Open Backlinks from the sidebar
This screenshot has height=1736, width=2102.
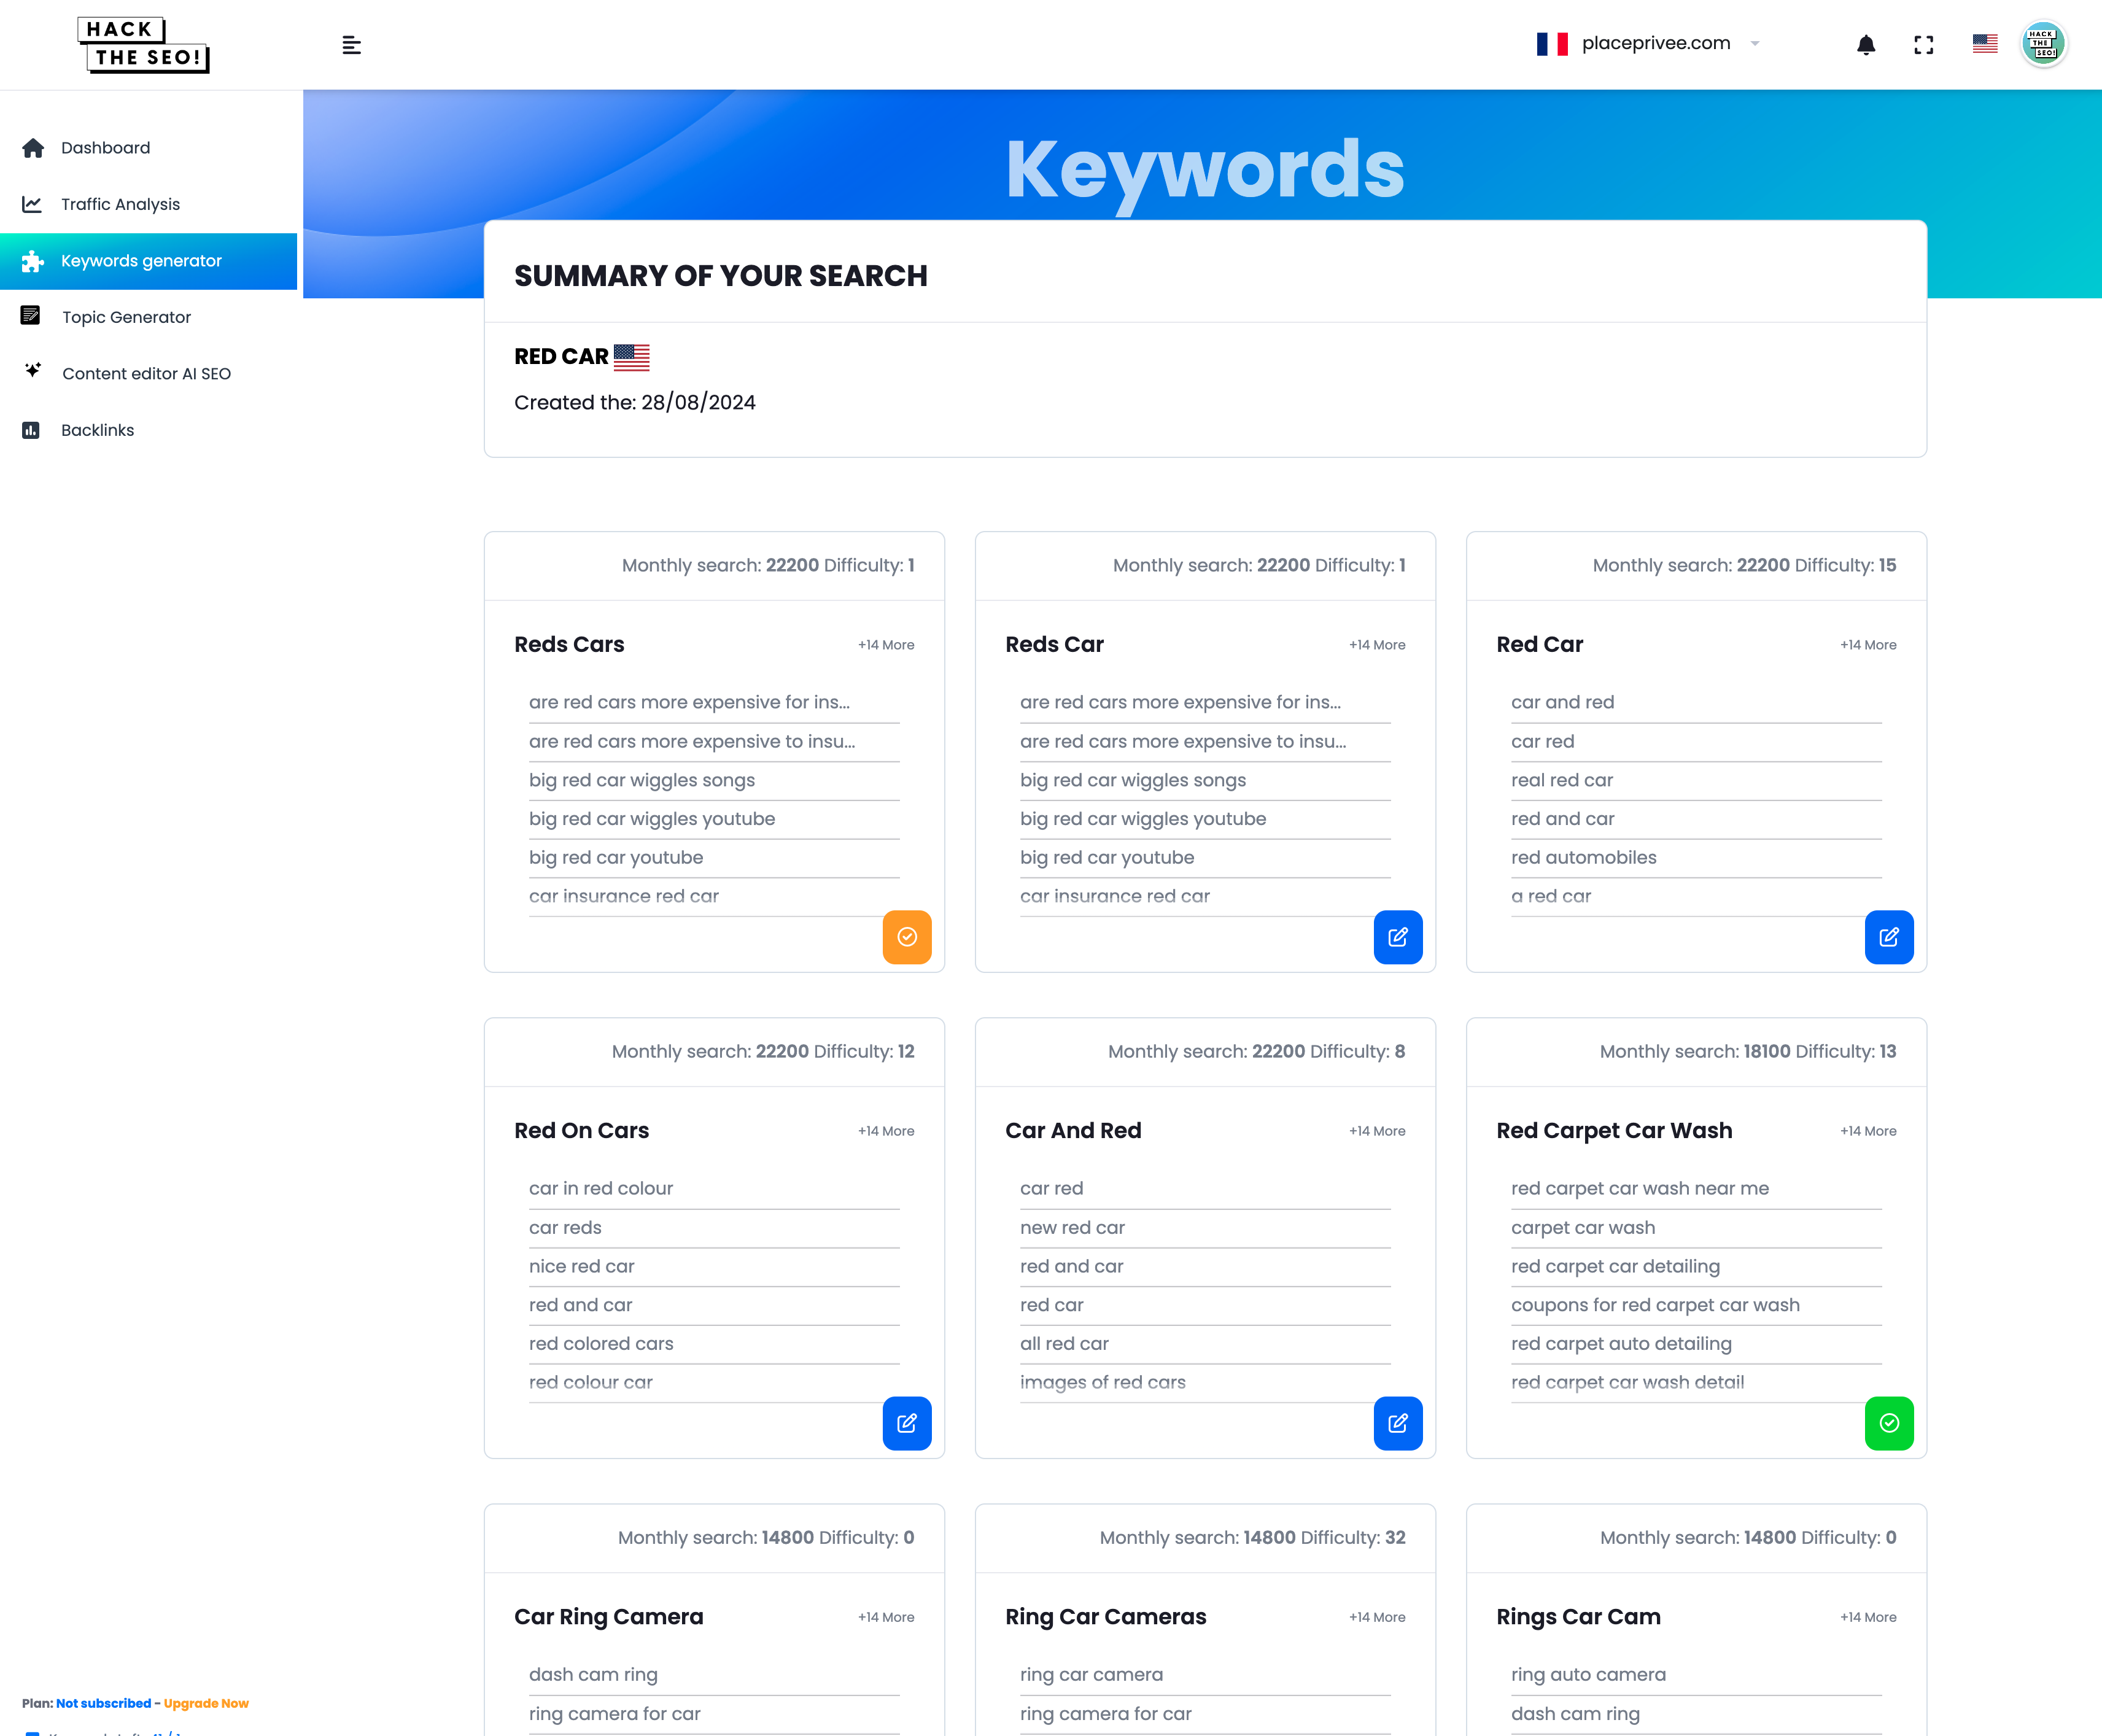click(x=97, y=430)
